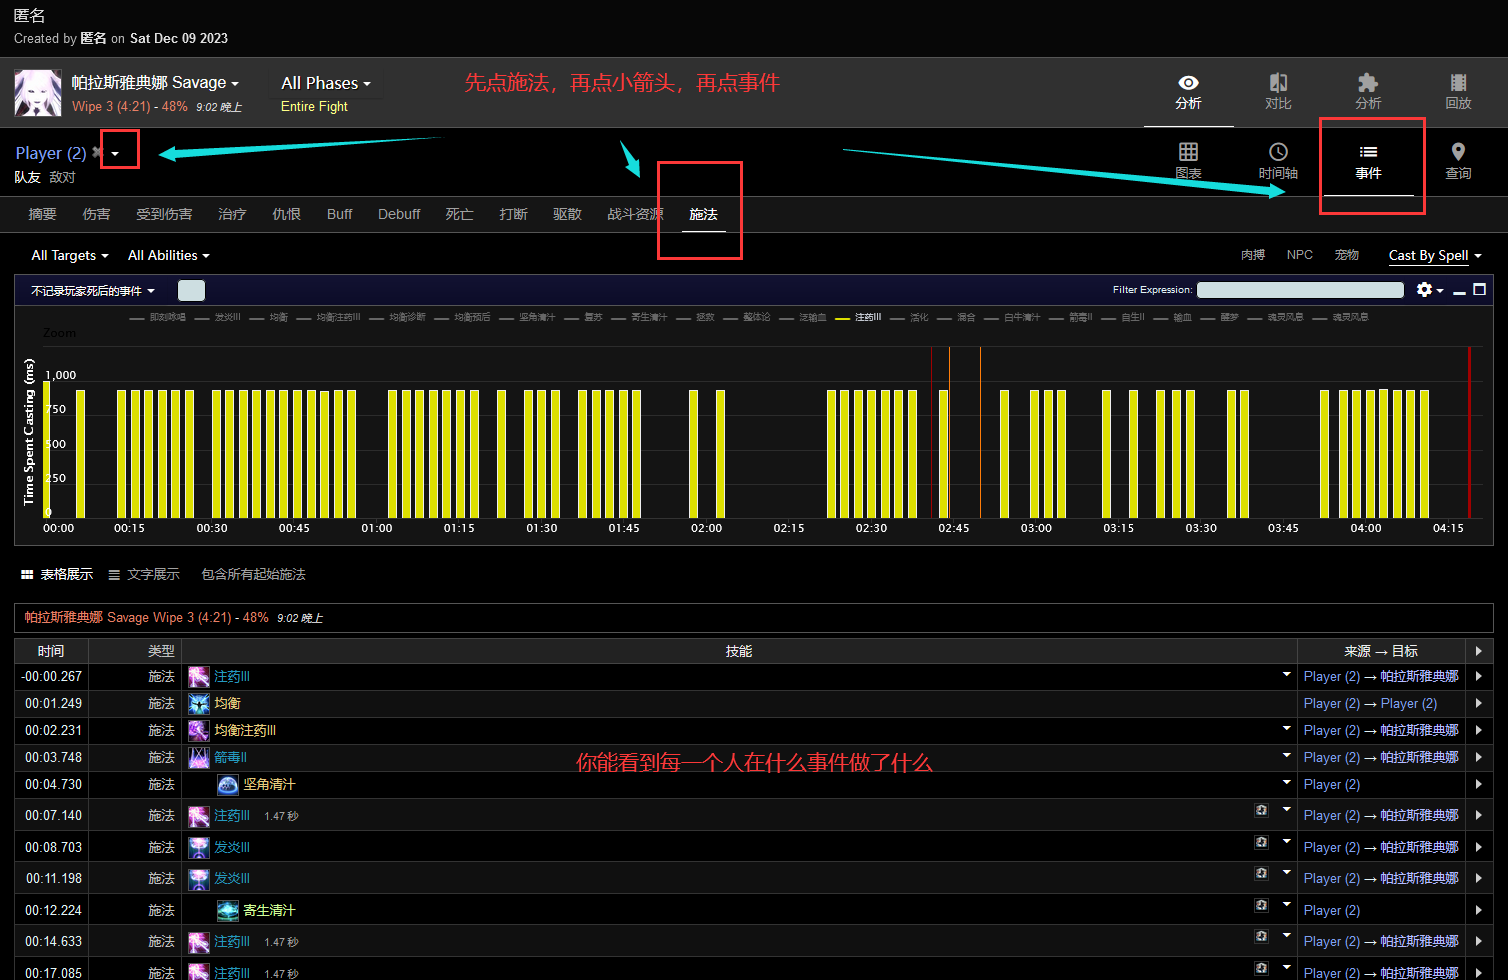Viewport: 1508px width, 980px height.
Task: Remove the Player (2) filter with X
Action: (x=97, y=153)
